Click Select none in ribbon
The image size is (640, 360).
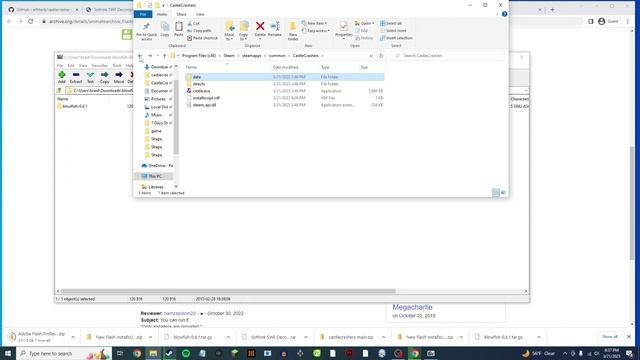pyautogui.click(x=393, y=31)
